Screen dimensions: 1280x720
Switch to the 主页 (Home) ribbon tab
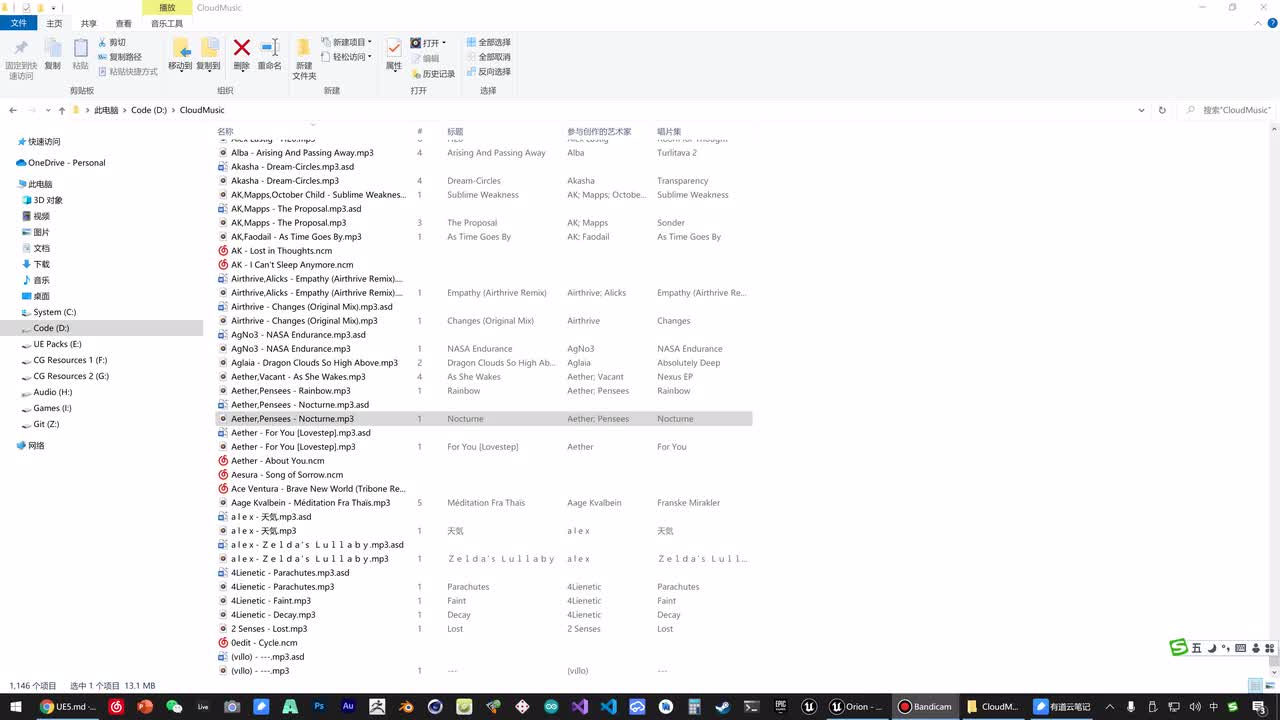[x=54, y=23]
